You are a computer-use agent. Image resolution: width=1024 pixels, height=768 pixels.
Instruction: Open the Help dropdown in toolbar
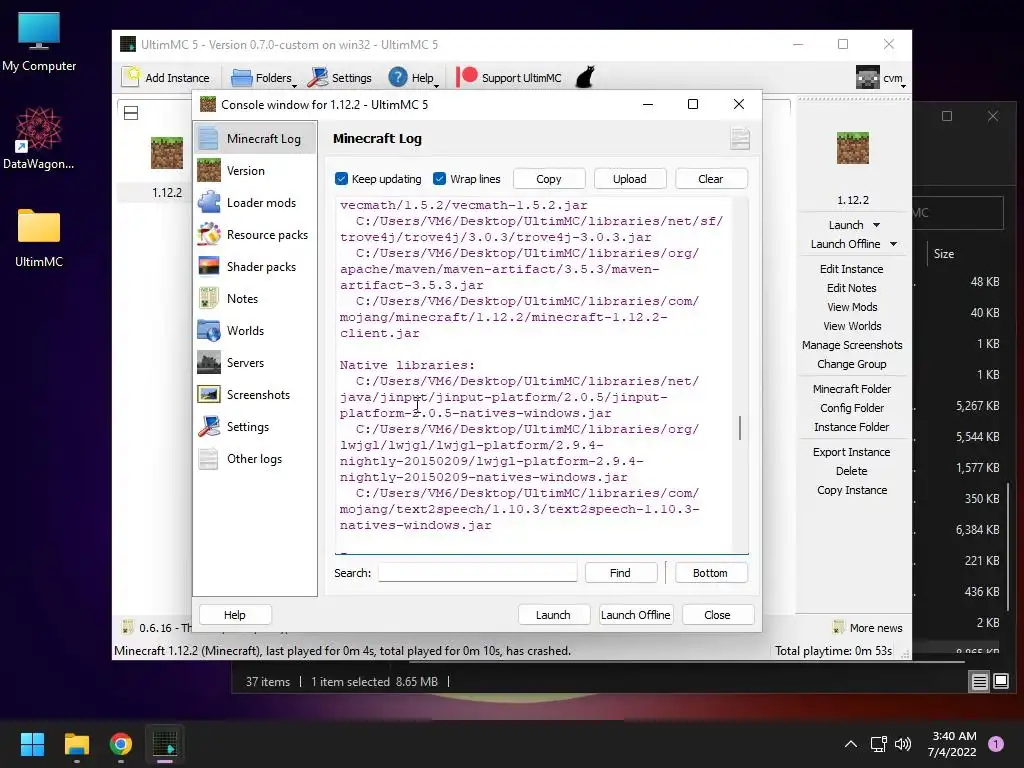pos(413,78)
